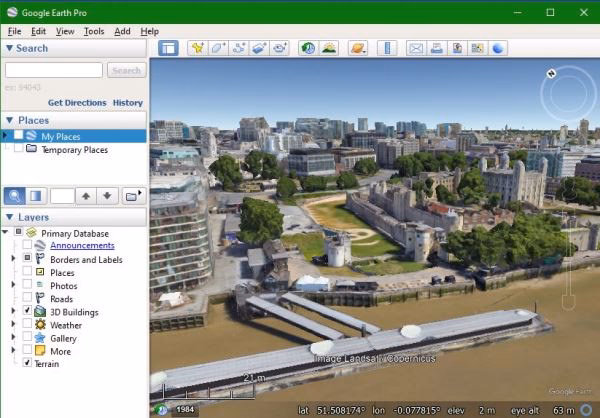Image resolution: width=600 pixels, height=418 pixels.
Task: Click the email envelope icon
Action: click(x=416, y=48)
